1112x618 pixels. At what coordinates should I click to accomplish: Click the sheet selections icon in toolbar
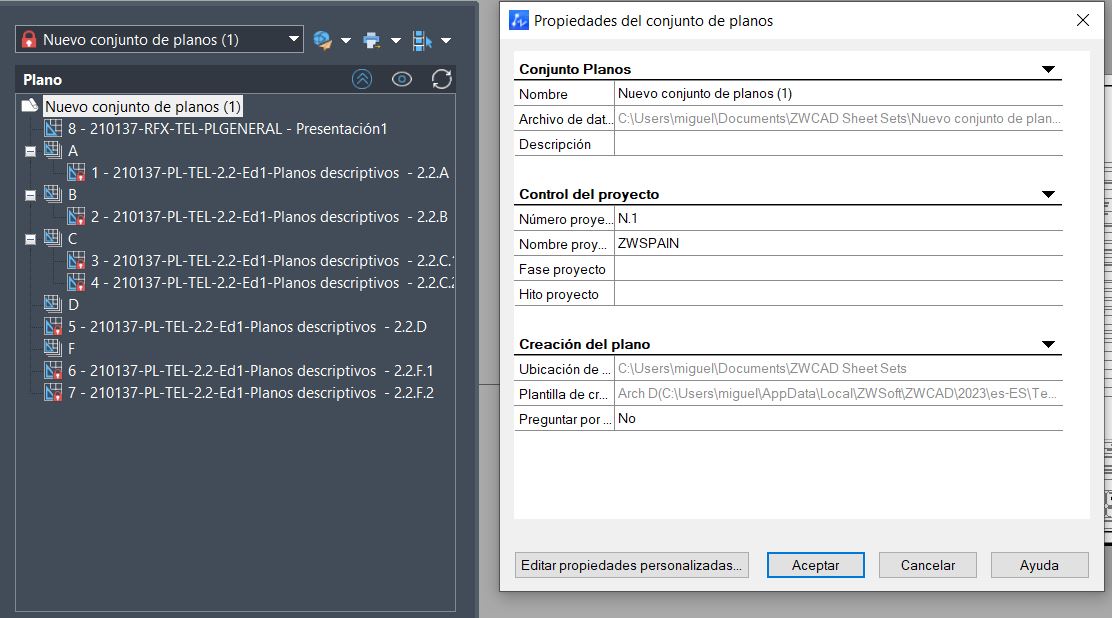422,40
